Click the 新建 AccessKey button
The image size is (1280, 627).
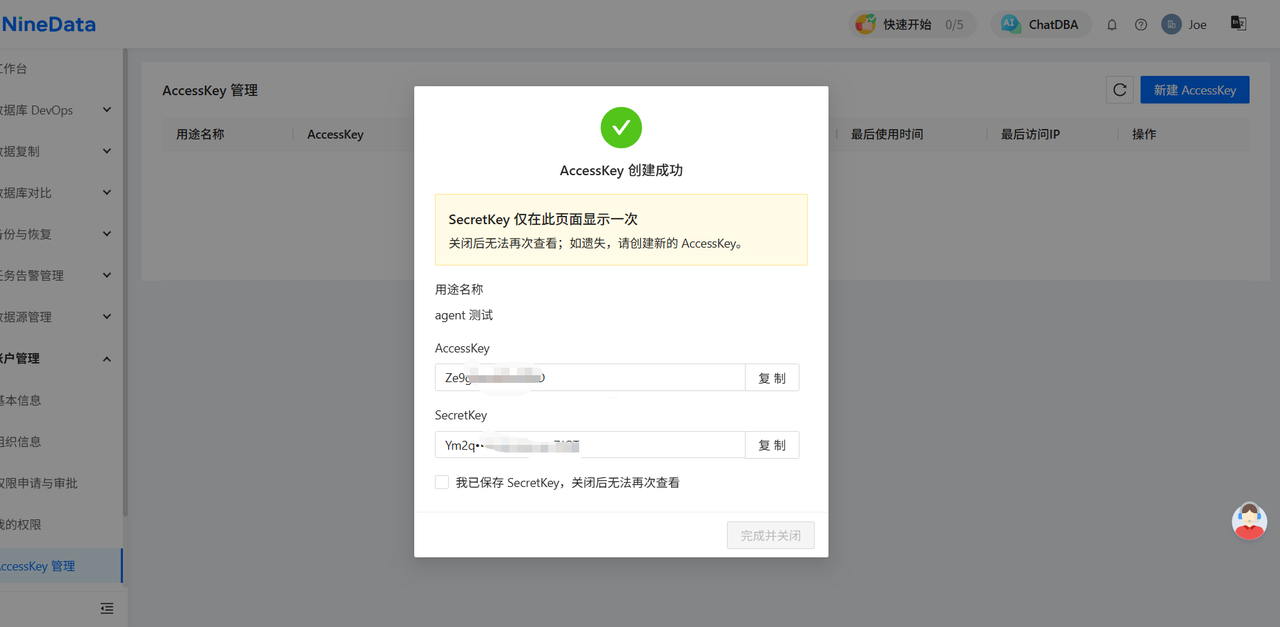tap(1195, 90)
